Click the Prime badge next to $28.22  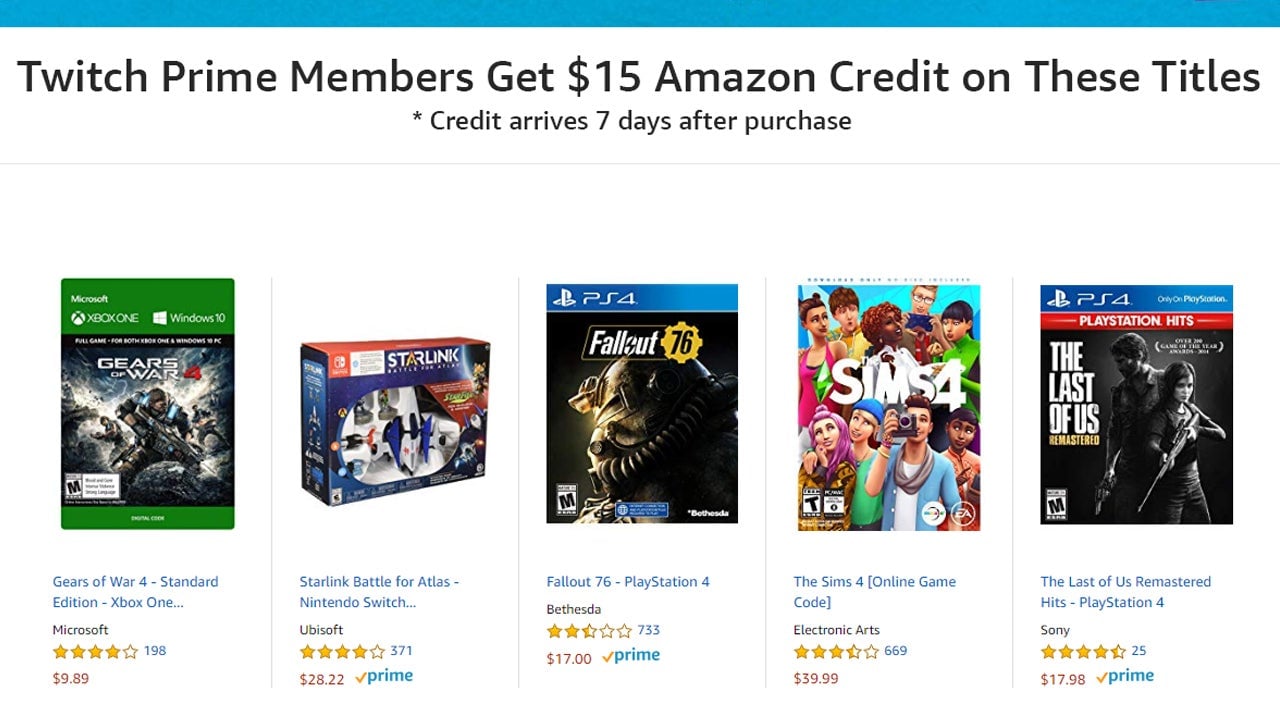pyautogui.click(x=384, y=677)
